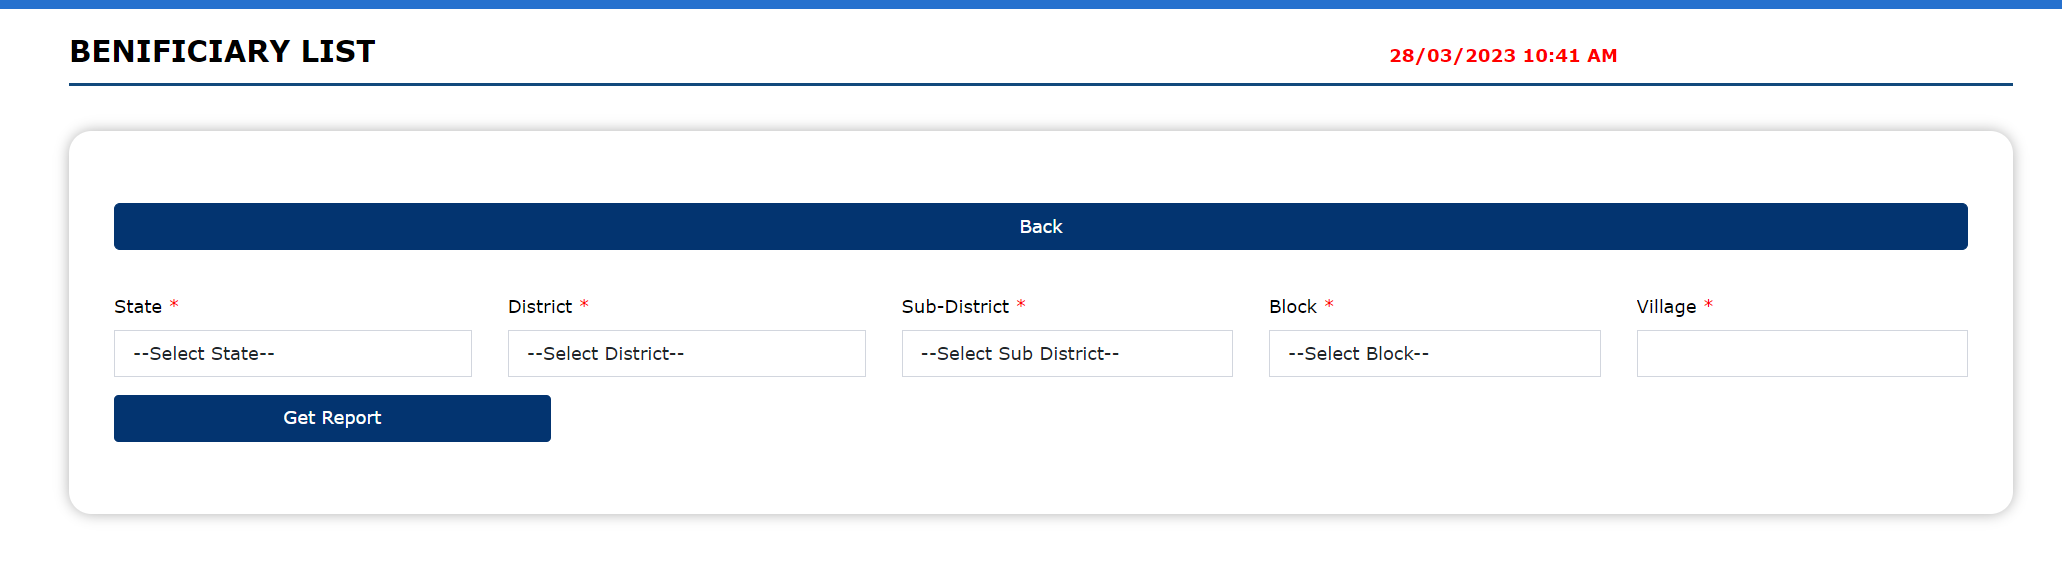The image size is (2062, 567).
Task: Click the BENIFICIARY LIST page heading
Action: click(222, 52)
